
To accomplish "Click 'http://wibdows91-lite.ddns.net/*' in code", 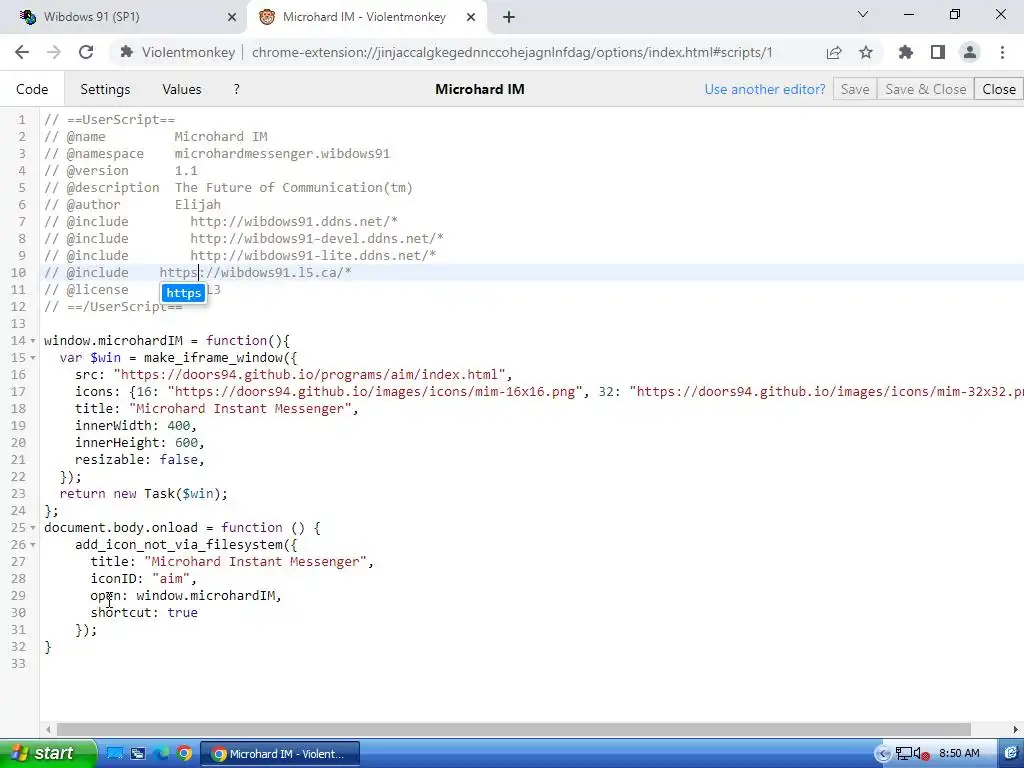I will (313, 255).
